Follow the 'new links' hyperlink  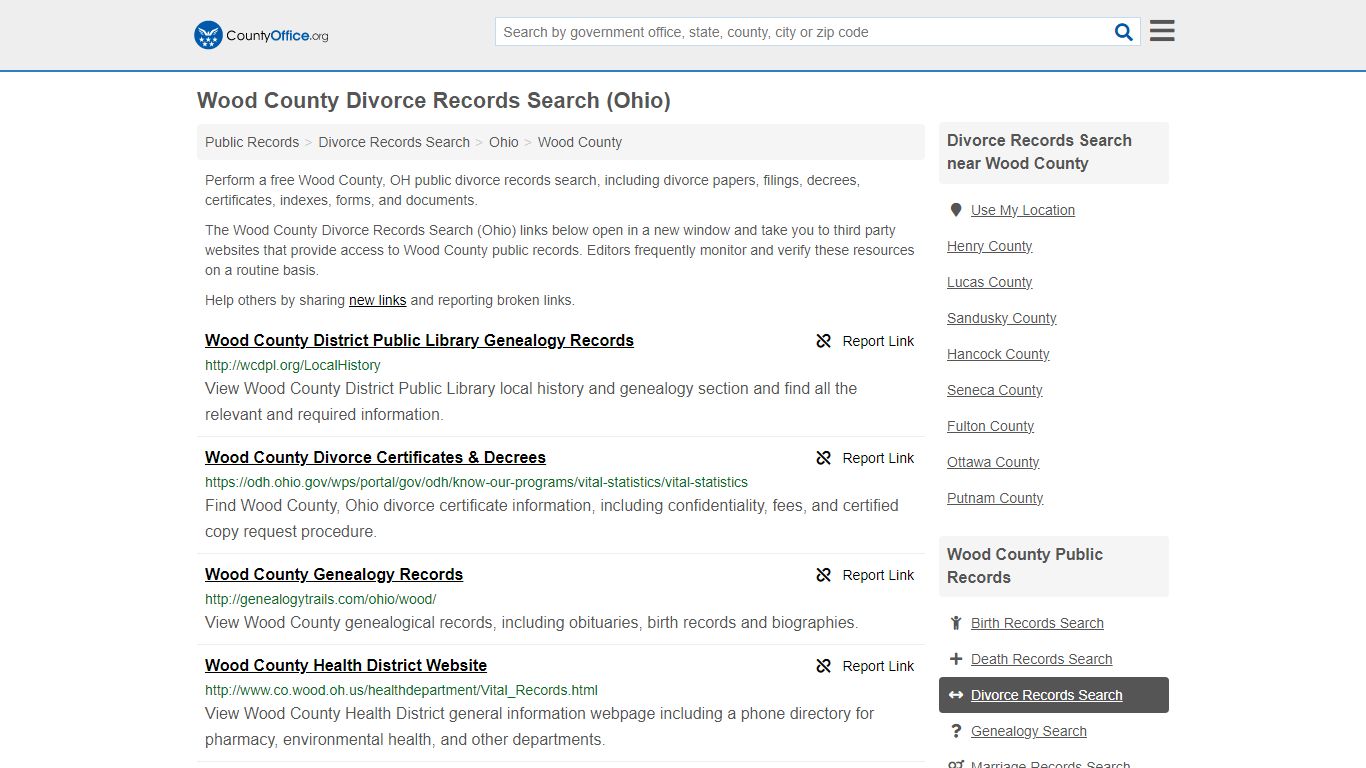pos(378,300)
